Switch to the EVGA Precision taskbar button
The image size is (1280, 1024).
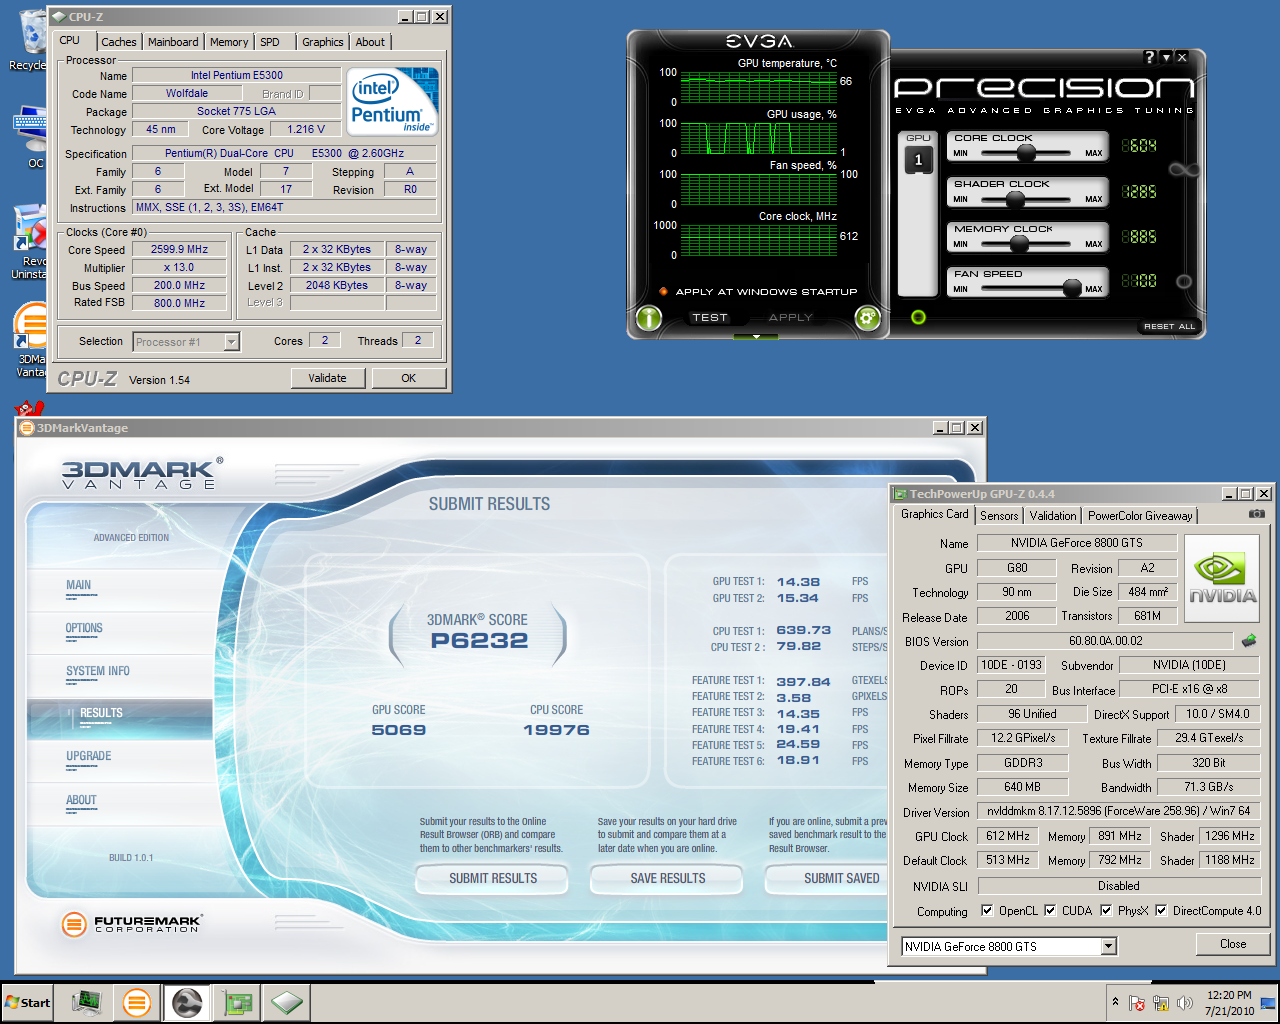187,1002
